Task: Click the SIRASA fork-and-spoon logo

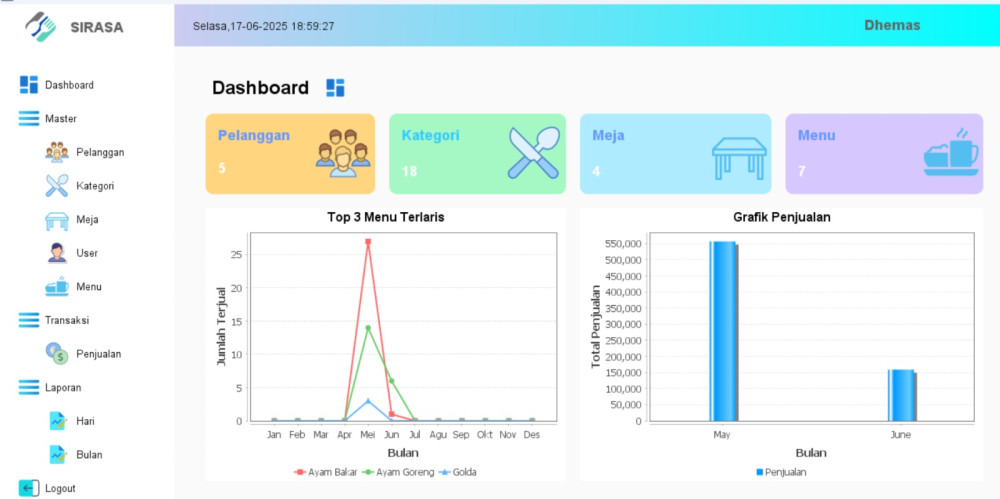Action: (40, 27)
